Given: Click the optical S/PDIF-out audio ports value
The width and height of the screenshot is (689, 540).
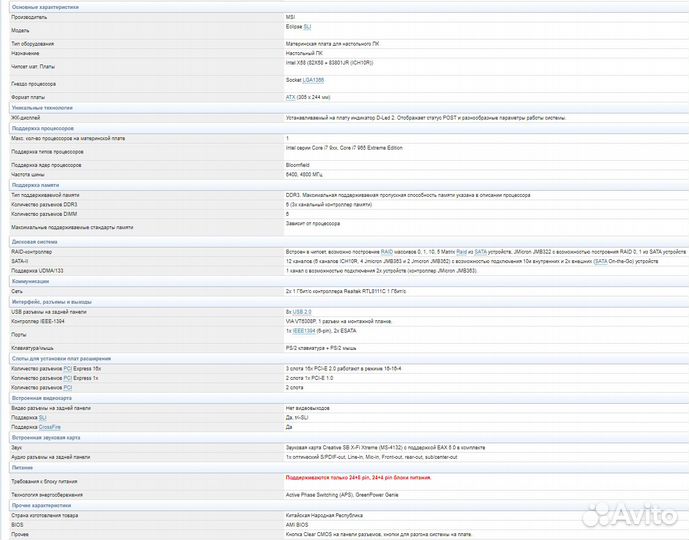Looking at the screenshot, I should pyautogui.click(x=371, y=457).
